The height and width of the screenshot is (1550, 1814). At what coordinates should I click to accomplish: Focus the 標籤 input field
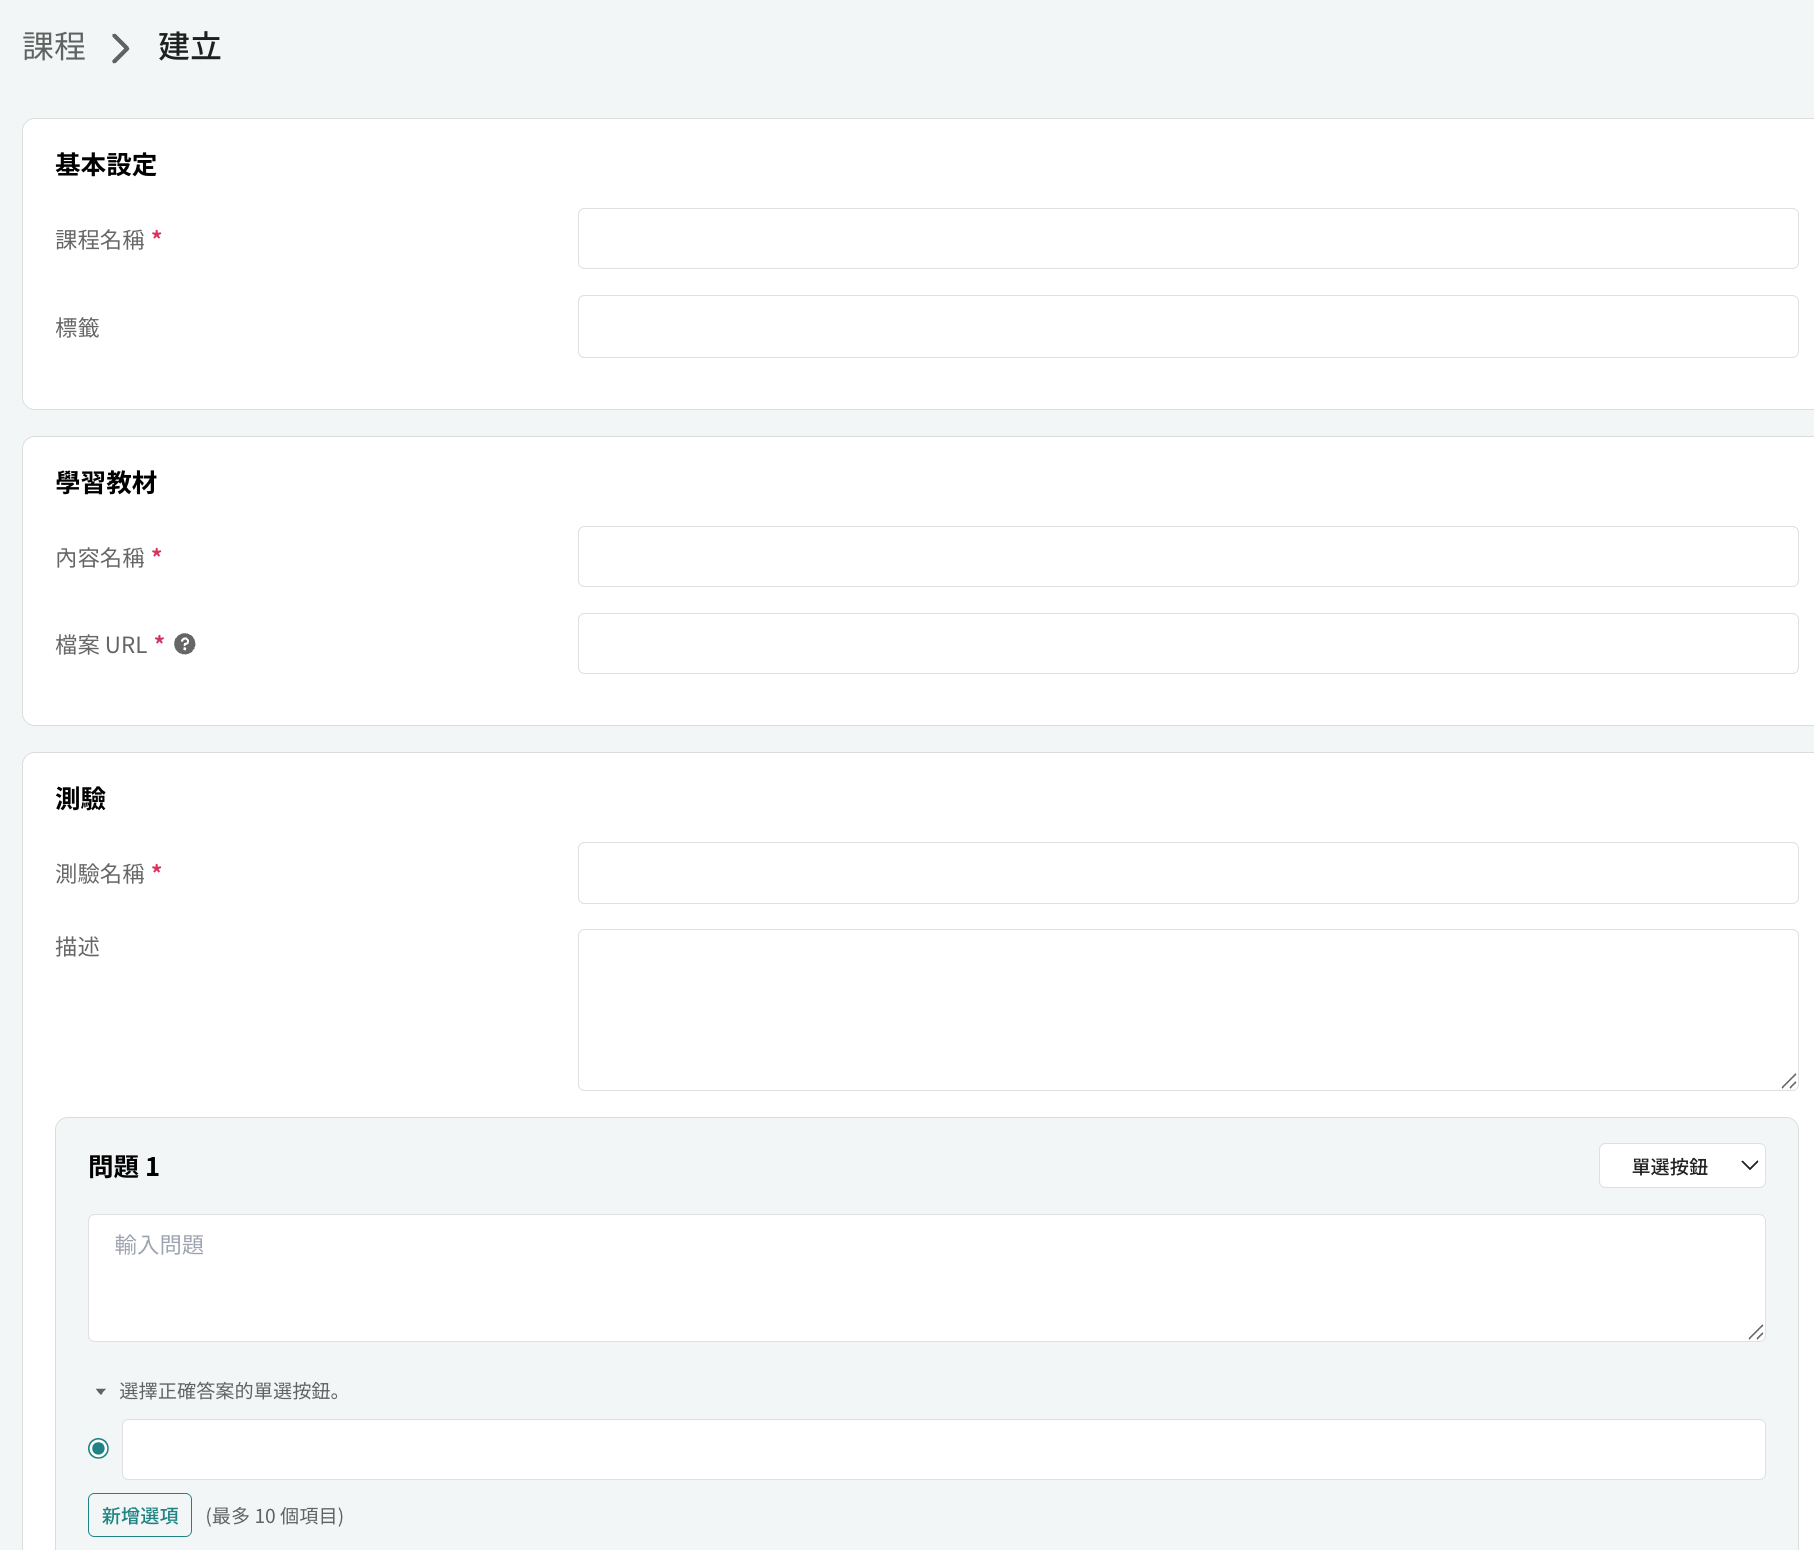1188,326
